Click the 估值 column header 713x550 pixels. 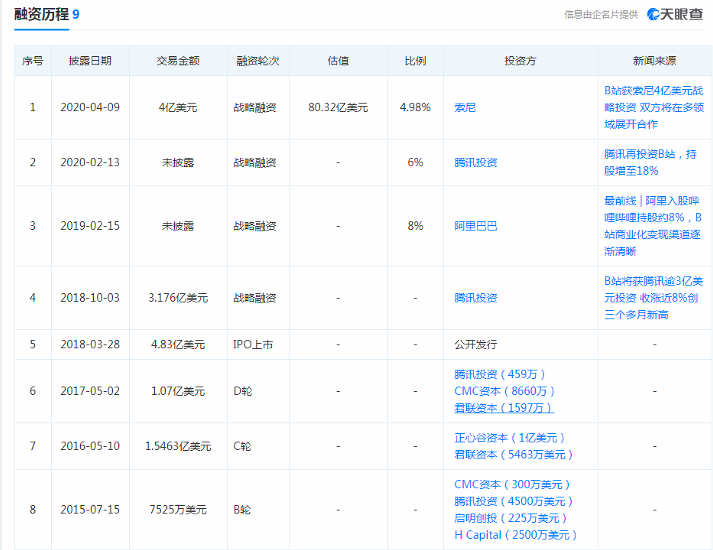coord(338,61)
